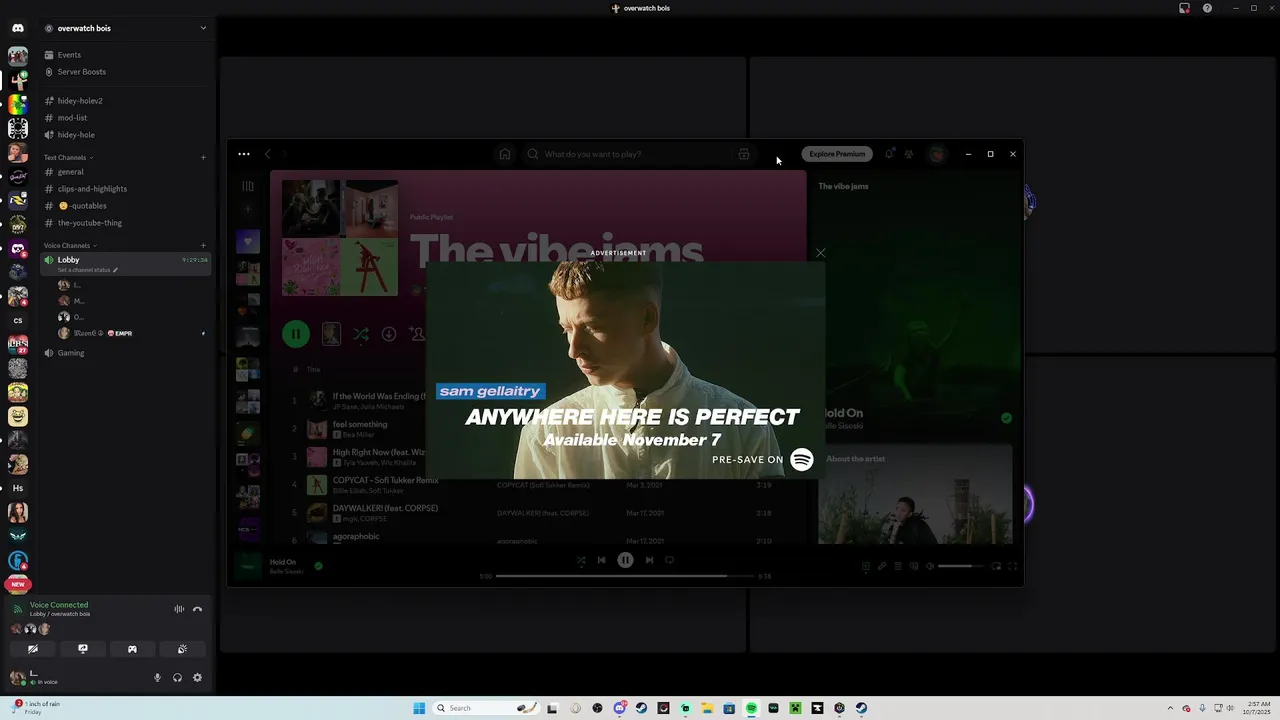This screenshot has height=720, width=1280.
Task: Open Spotify Browse icon in search bar
Action: click(744, 154)
